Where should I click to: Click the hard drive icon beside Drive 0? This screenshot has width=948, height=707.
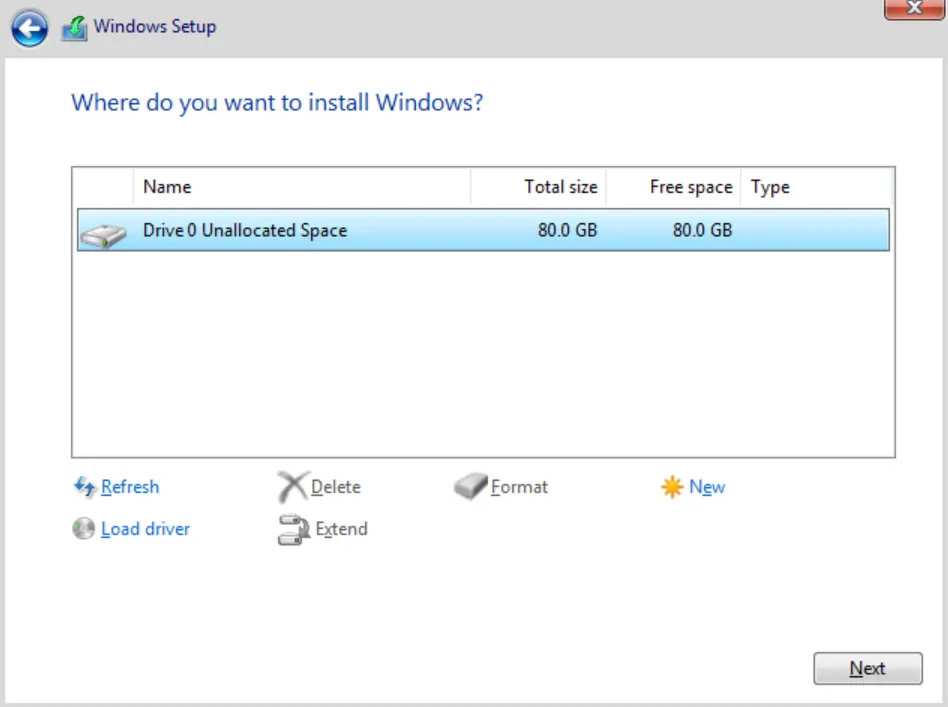[x=102, y=230]
